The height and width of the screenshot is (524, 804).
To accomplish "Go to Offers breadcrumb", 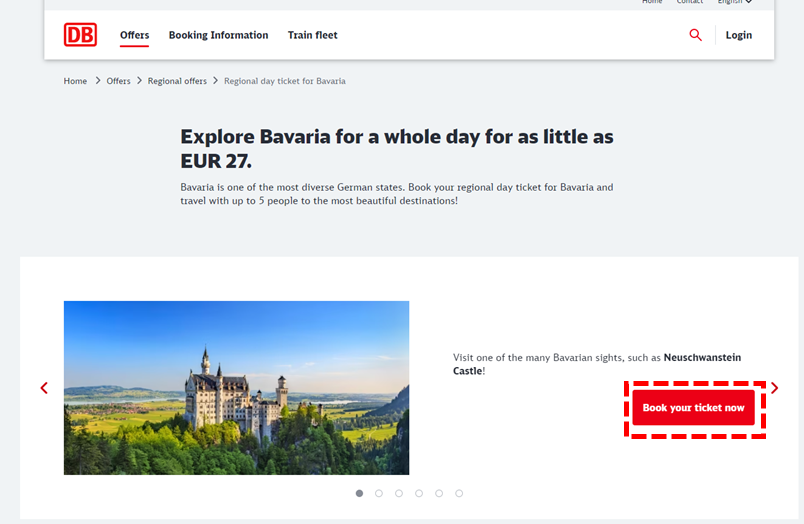I will [x=118, y=81].
